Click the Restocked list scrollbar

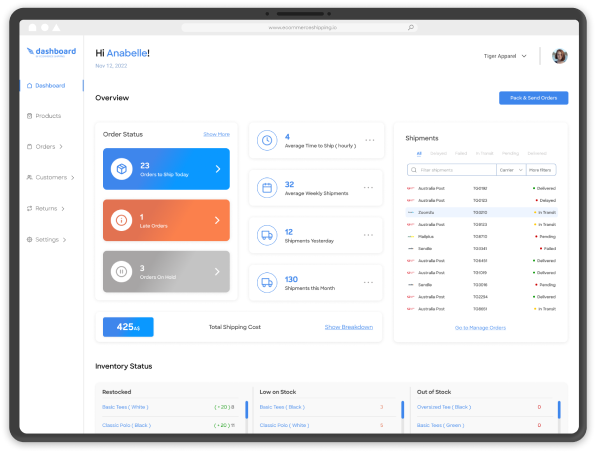247,410
